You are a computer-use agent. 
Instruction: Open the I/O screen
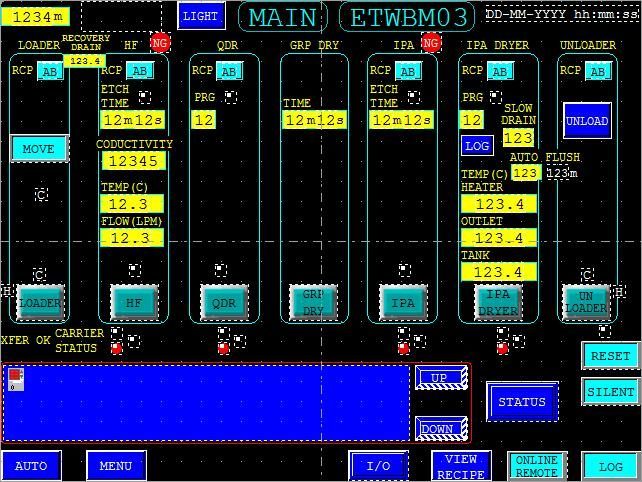[379, 466]
